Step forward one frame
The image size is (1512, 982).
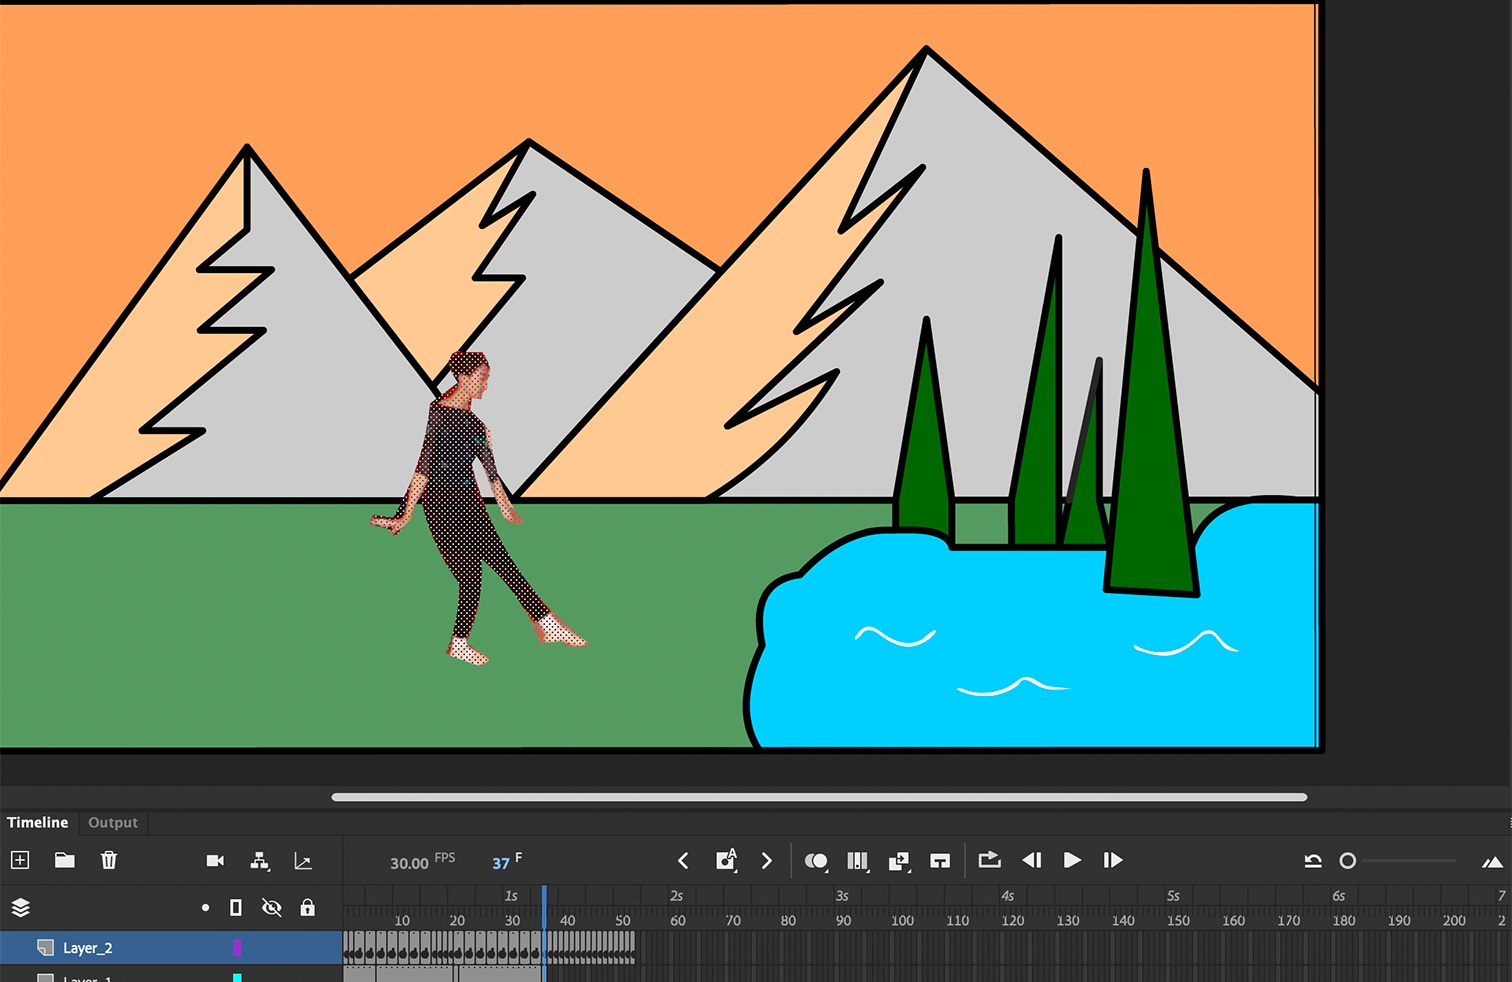pyautogui.click(x=1112, y=860)
